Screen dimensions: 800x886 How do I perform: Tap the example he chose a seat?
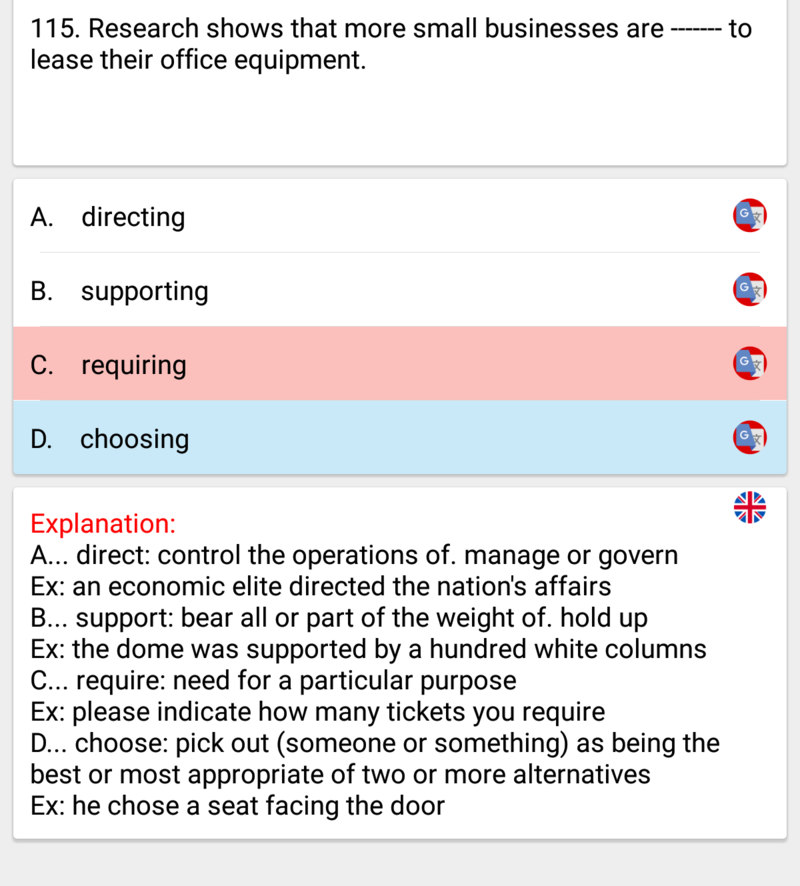[x=238, y=806]
